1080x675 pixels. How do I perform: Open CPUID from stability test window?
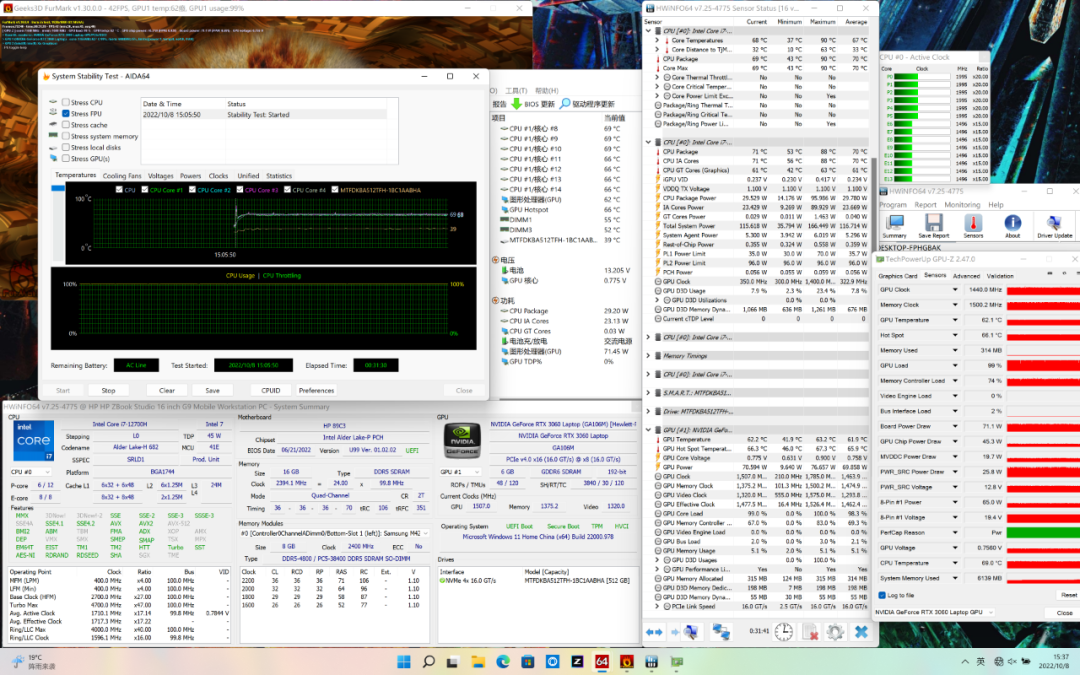[271, 391]
